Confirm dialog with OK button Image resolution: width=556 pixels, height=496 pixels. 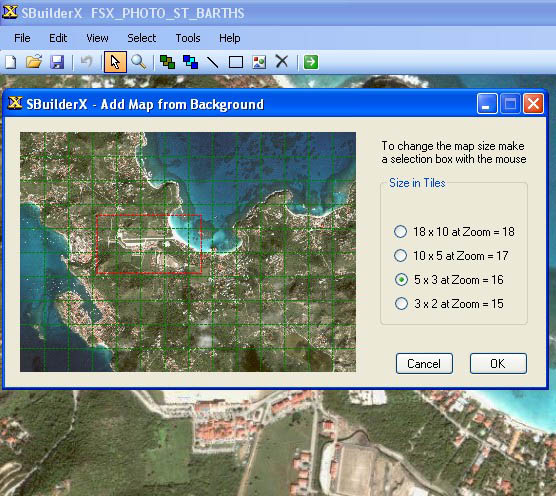tap(498, 363)
